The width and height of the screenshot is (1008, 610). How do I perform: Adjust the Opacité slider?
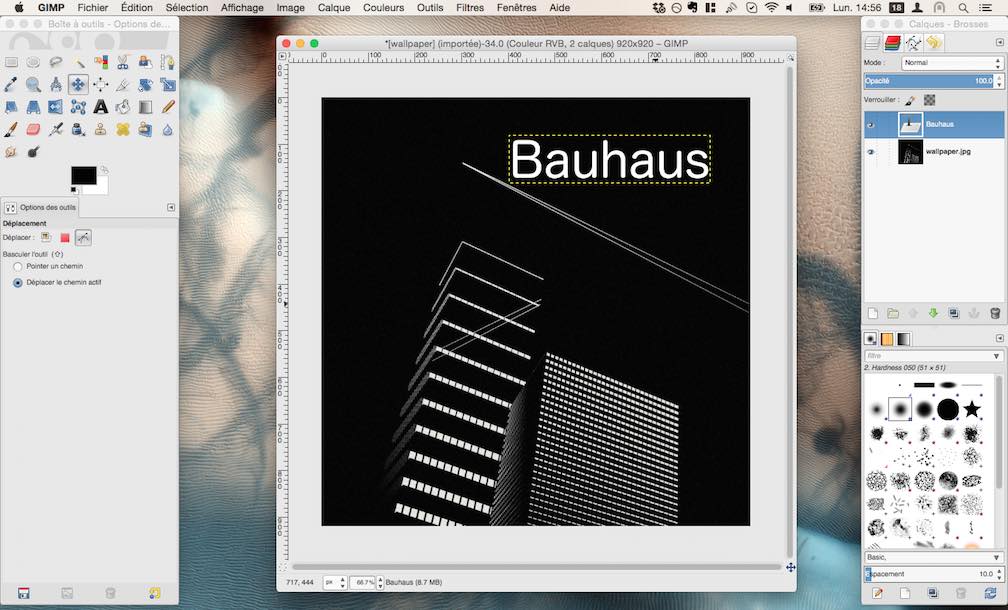click(929, 81)
